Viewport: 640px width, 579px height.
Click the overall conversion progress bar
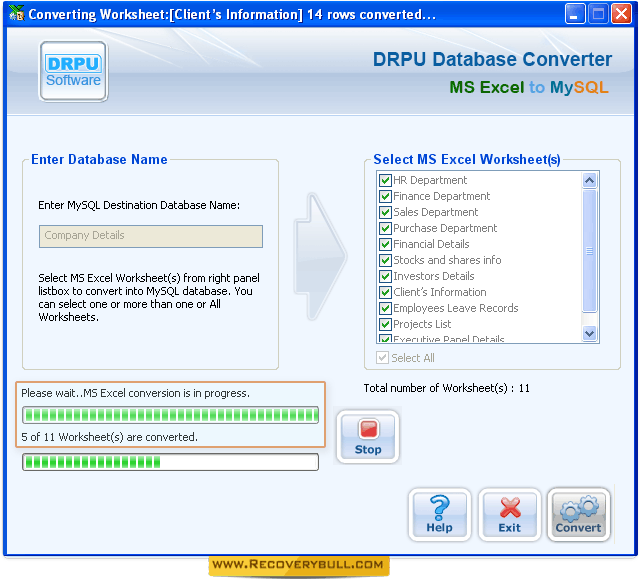171,462
